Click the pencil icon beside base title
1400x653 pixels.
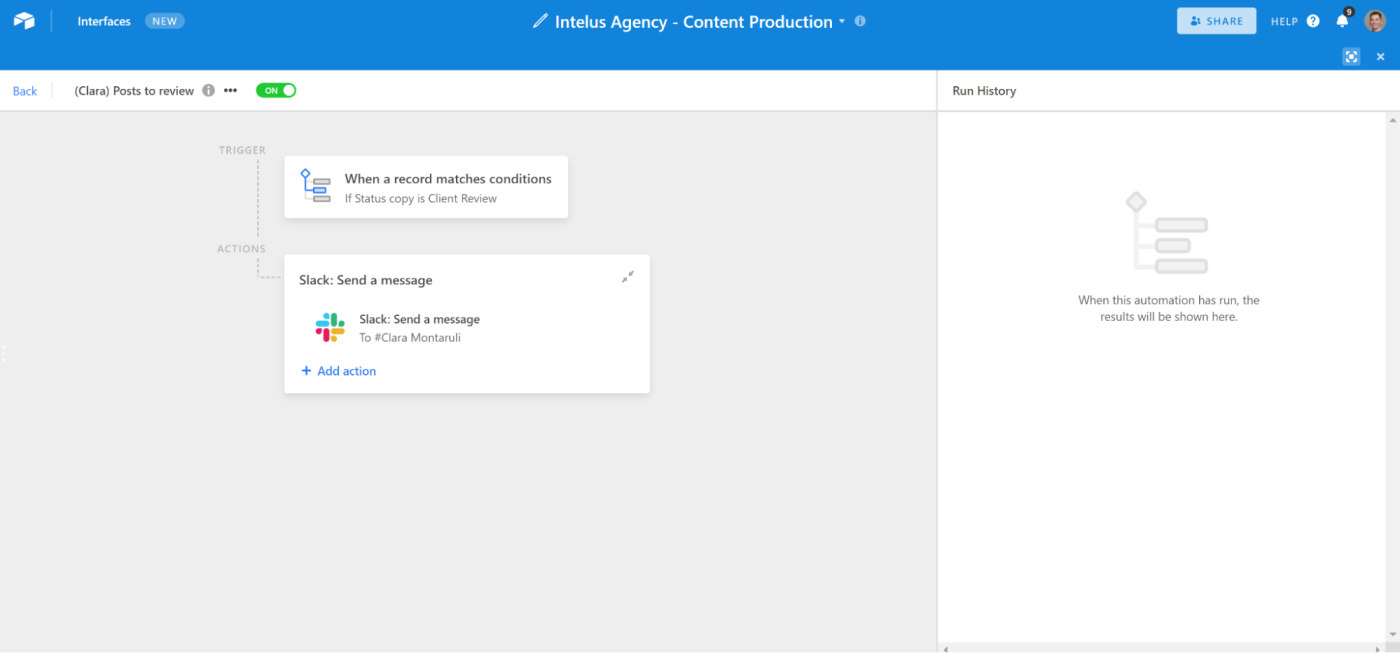click(x=541, y=21)
